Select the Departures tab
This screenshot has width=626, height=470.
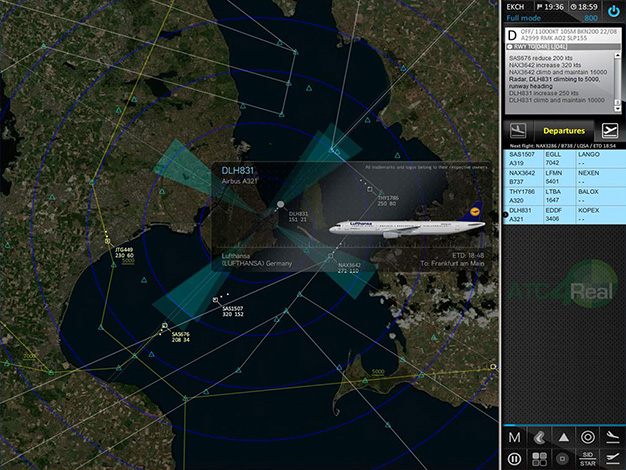[563, 130]
